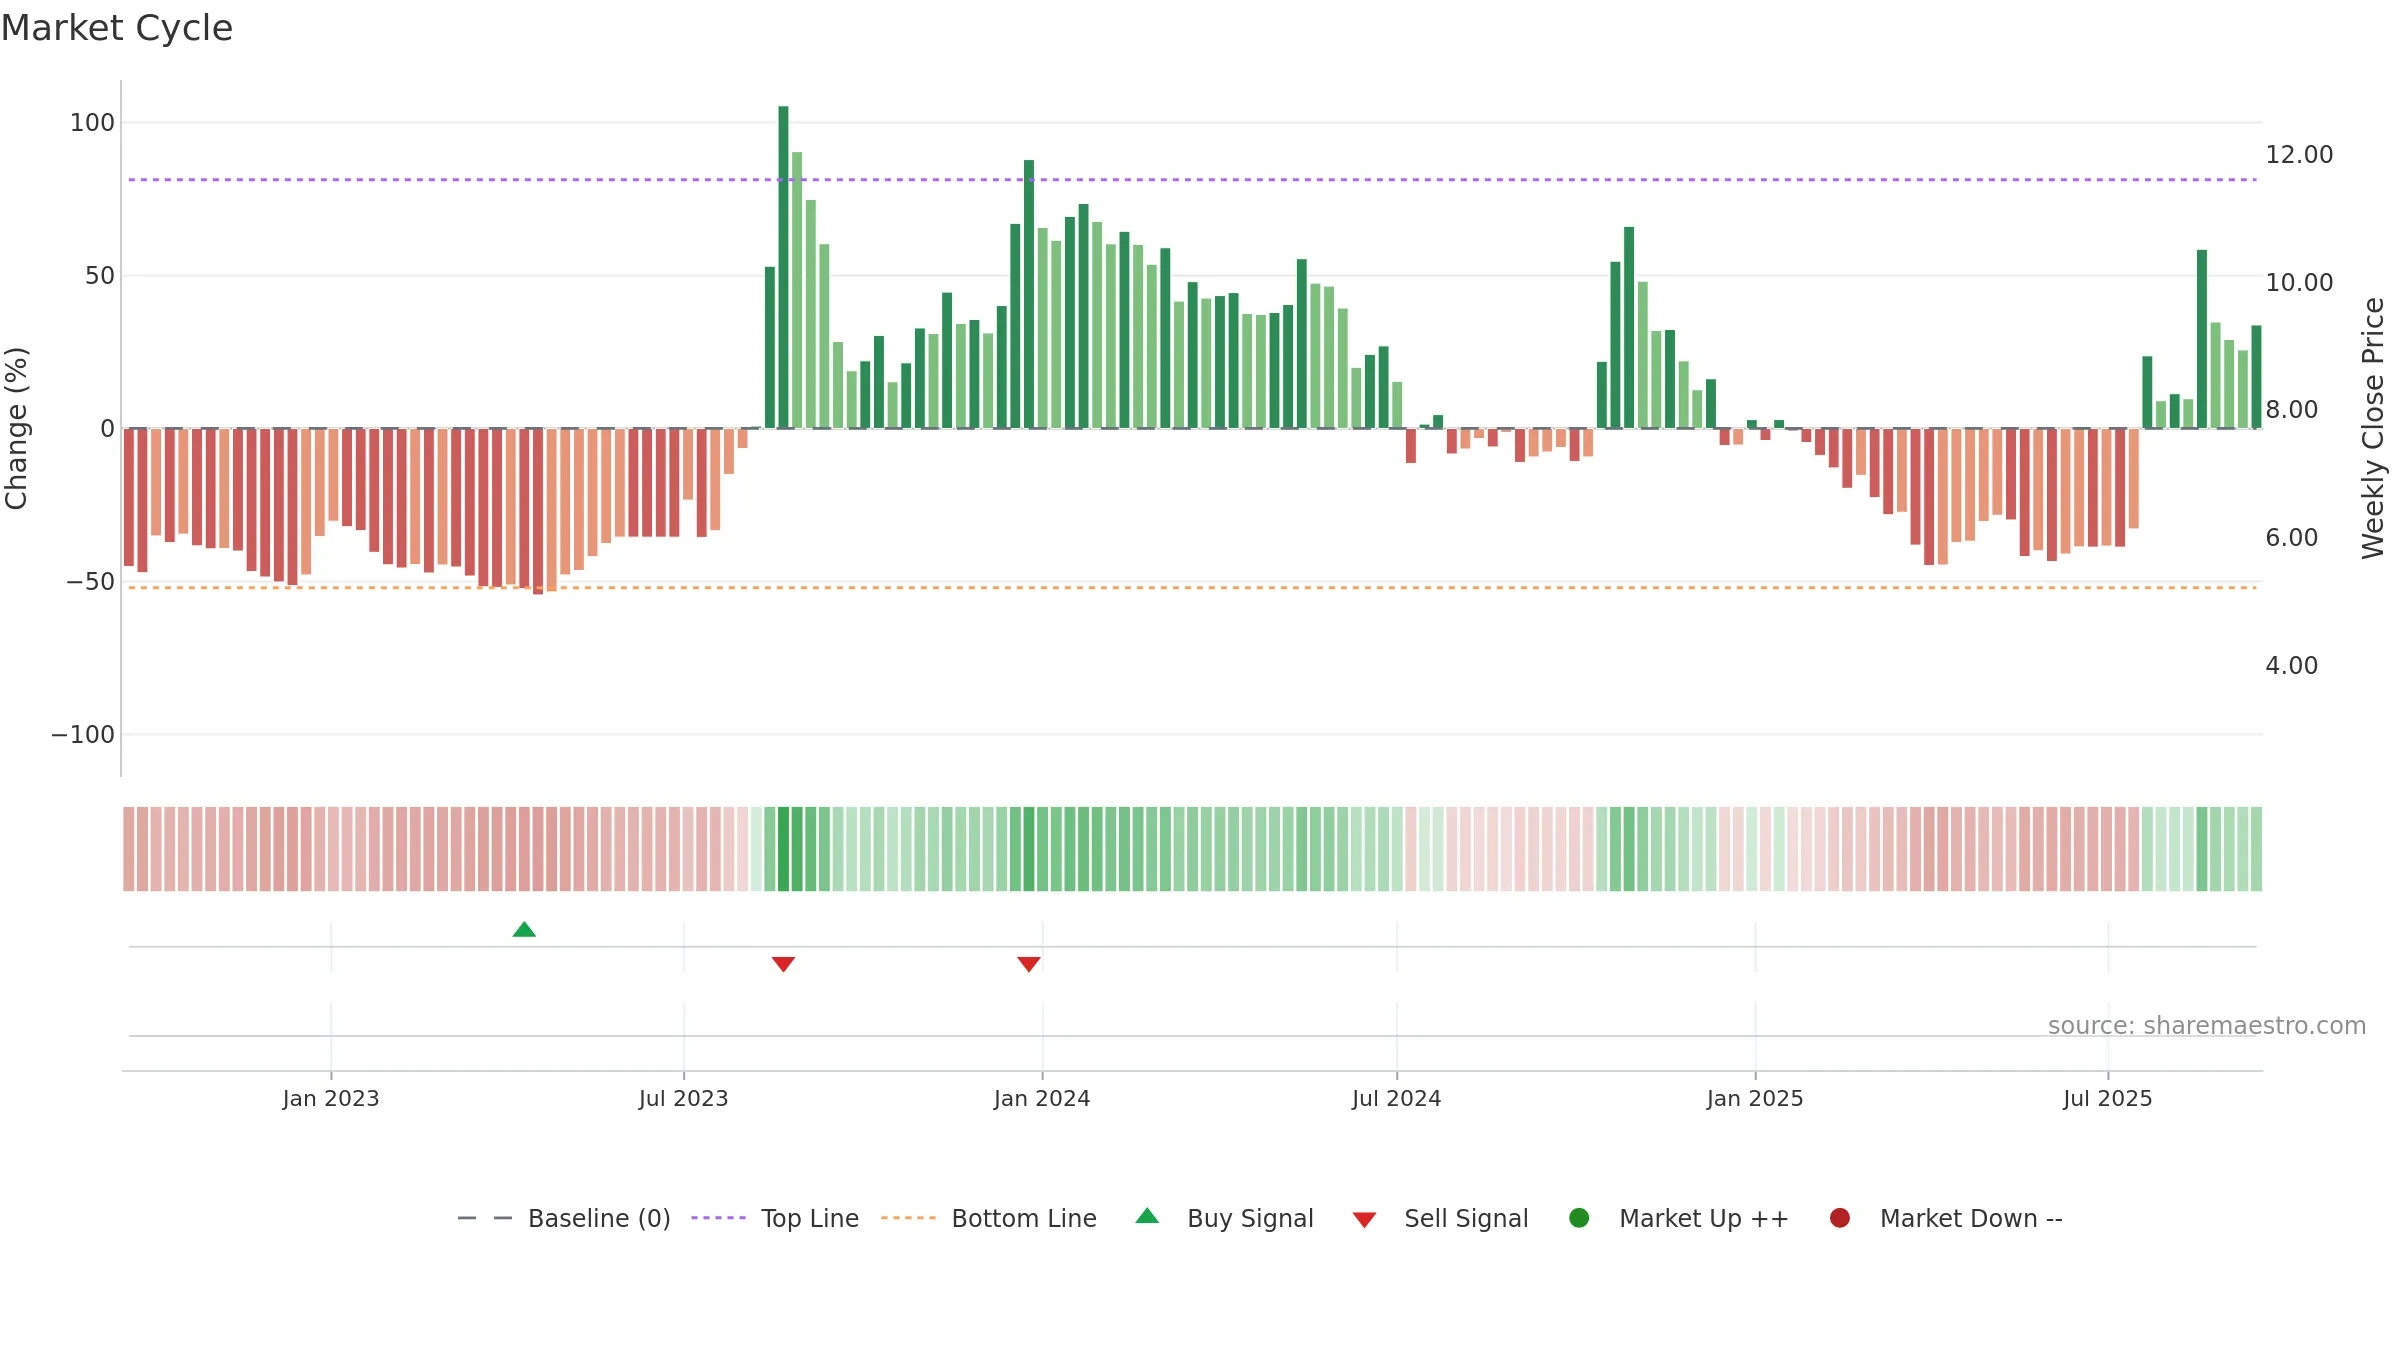Click the 6.00 tick on right axis

point(2291,538)
